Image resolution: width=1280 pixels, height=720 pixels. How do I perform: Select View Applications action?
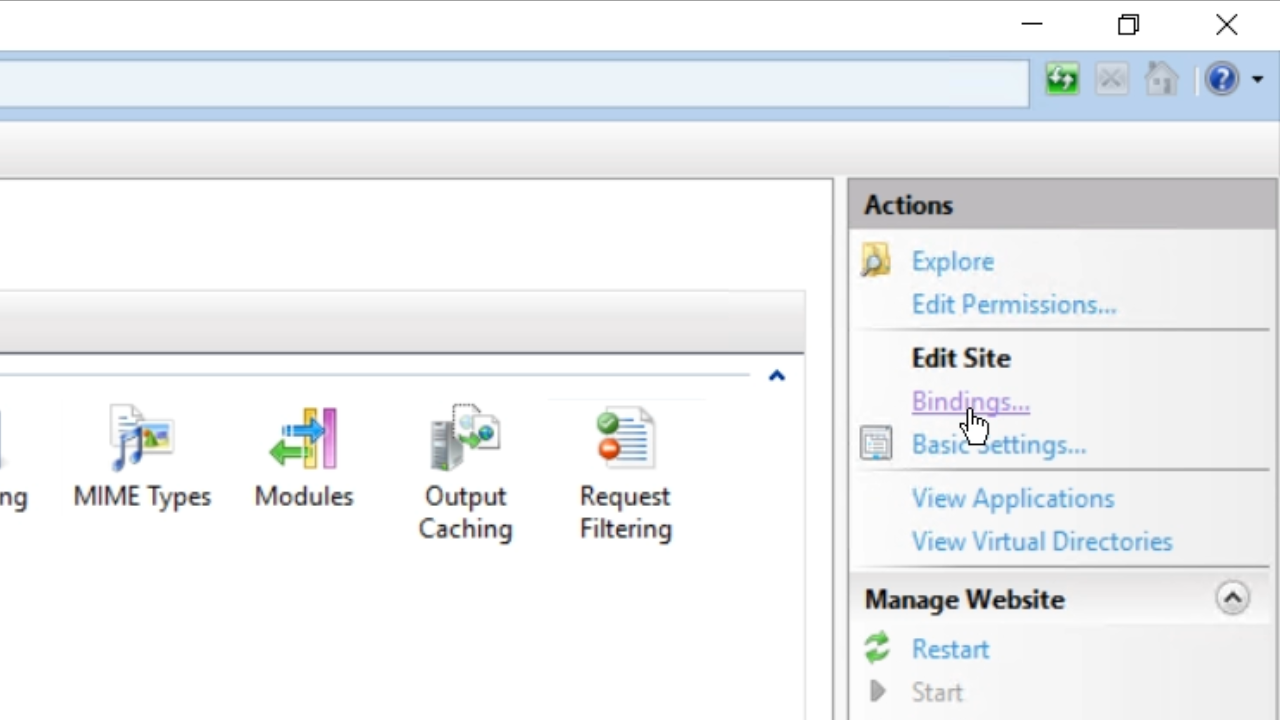click(1012, 498)
